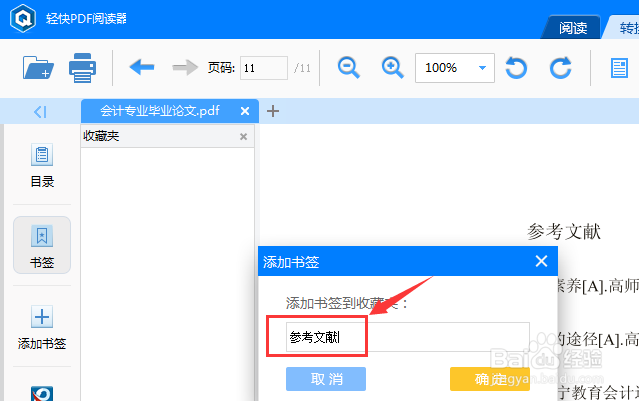Click the 添加书签 dialog title

pos(291,262)
